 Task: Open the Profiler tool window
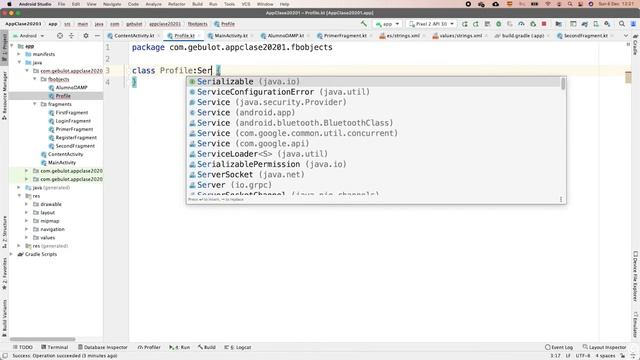pyautogui.click(x=149, y=347)
